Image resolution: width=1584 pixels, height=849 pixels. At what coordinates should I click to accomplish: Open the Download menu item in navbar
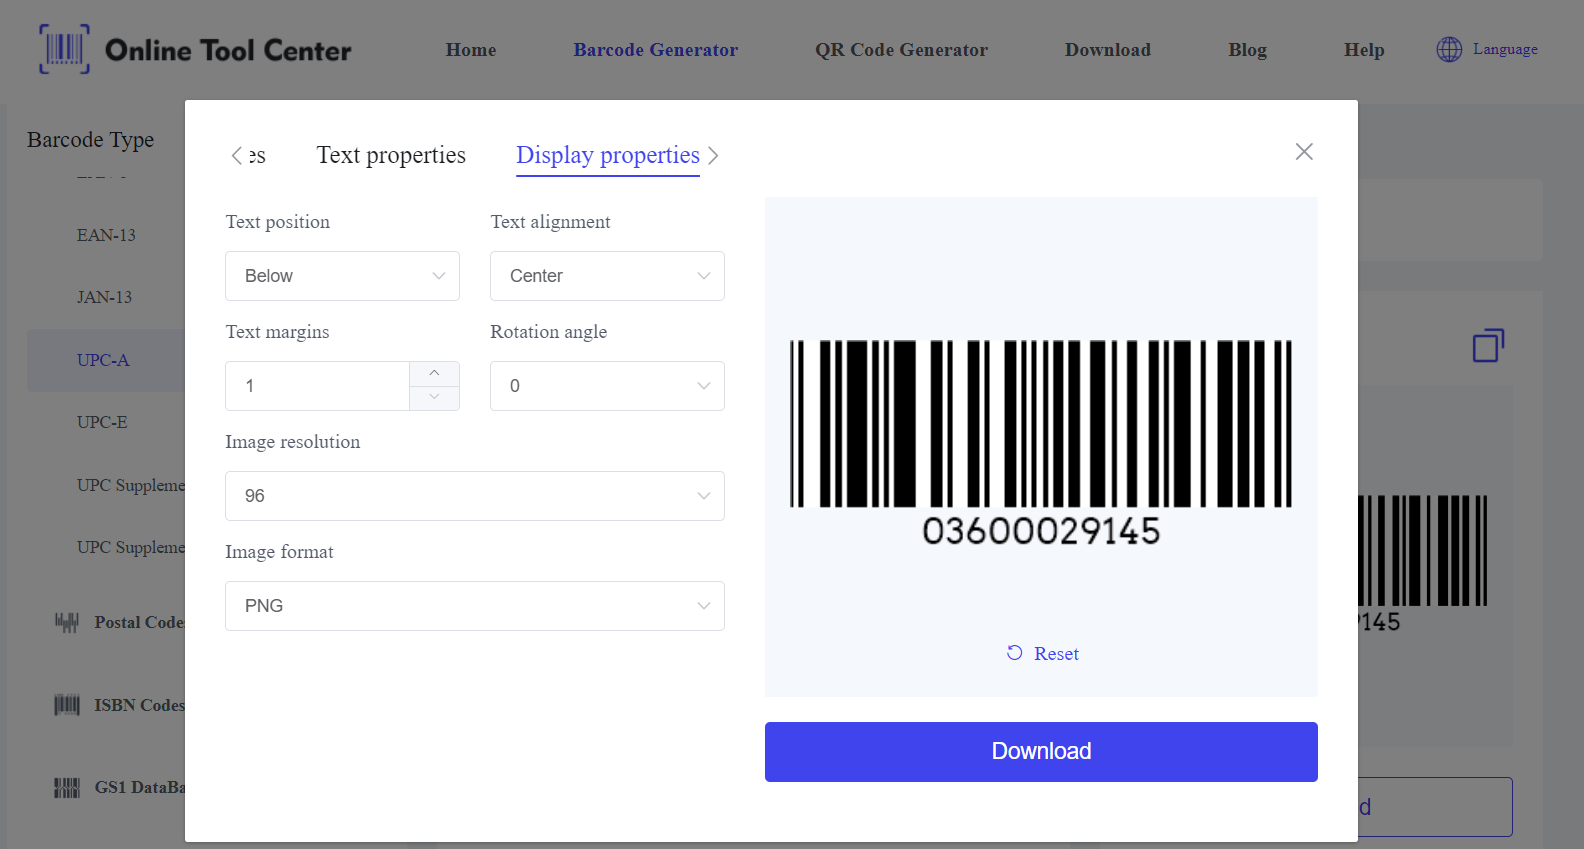tap(1108, 50)
